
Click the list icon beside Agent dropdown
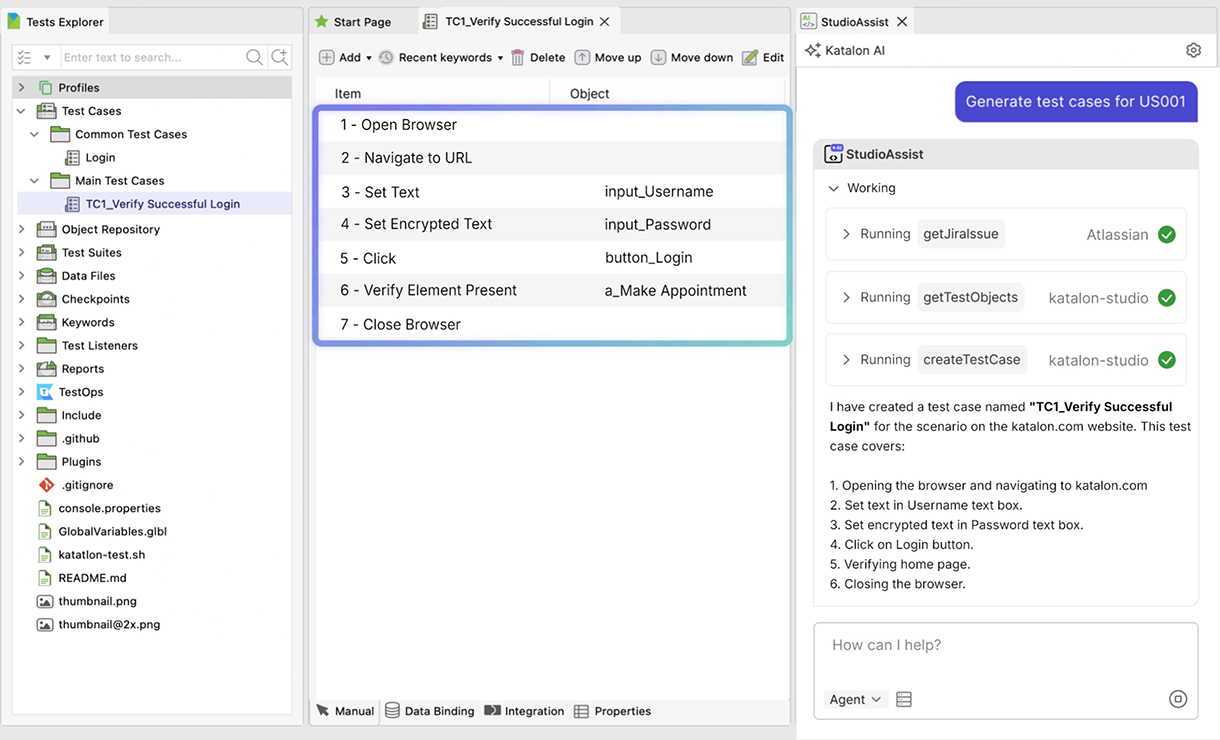pos(904,699)
